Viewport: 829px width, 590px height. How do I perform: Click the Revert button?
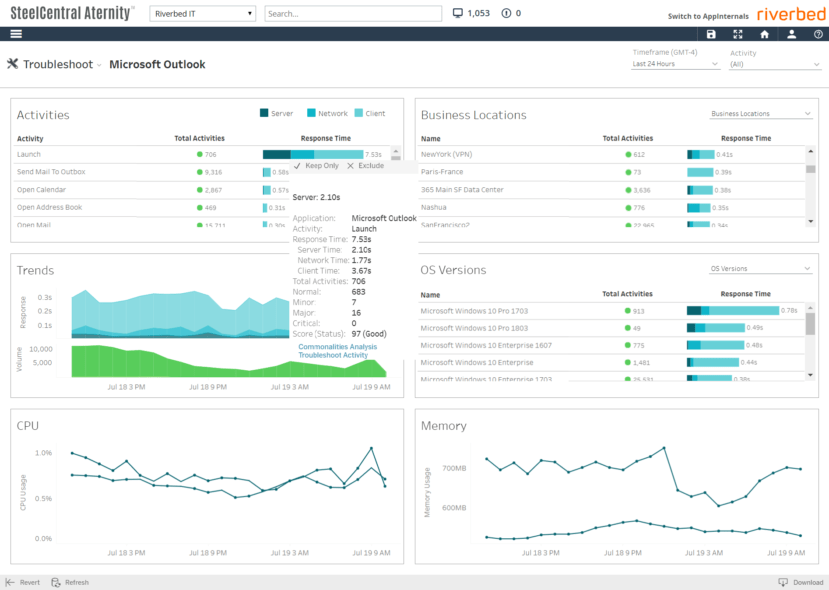tap(23, 582)
